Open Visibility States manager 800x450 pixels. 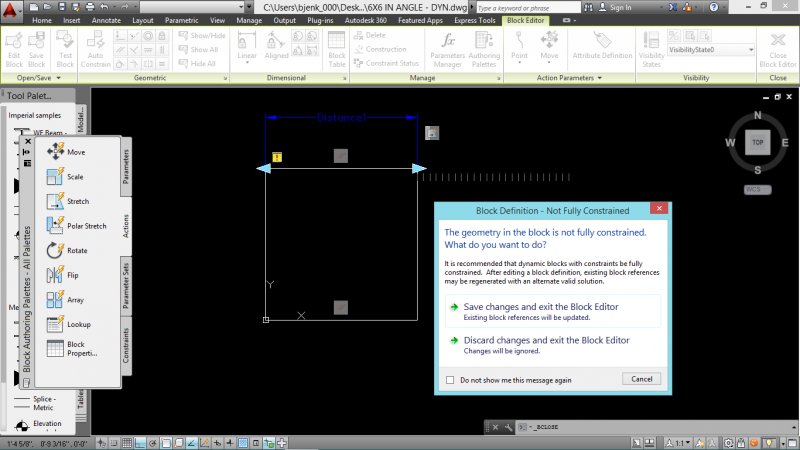(651, 49)
